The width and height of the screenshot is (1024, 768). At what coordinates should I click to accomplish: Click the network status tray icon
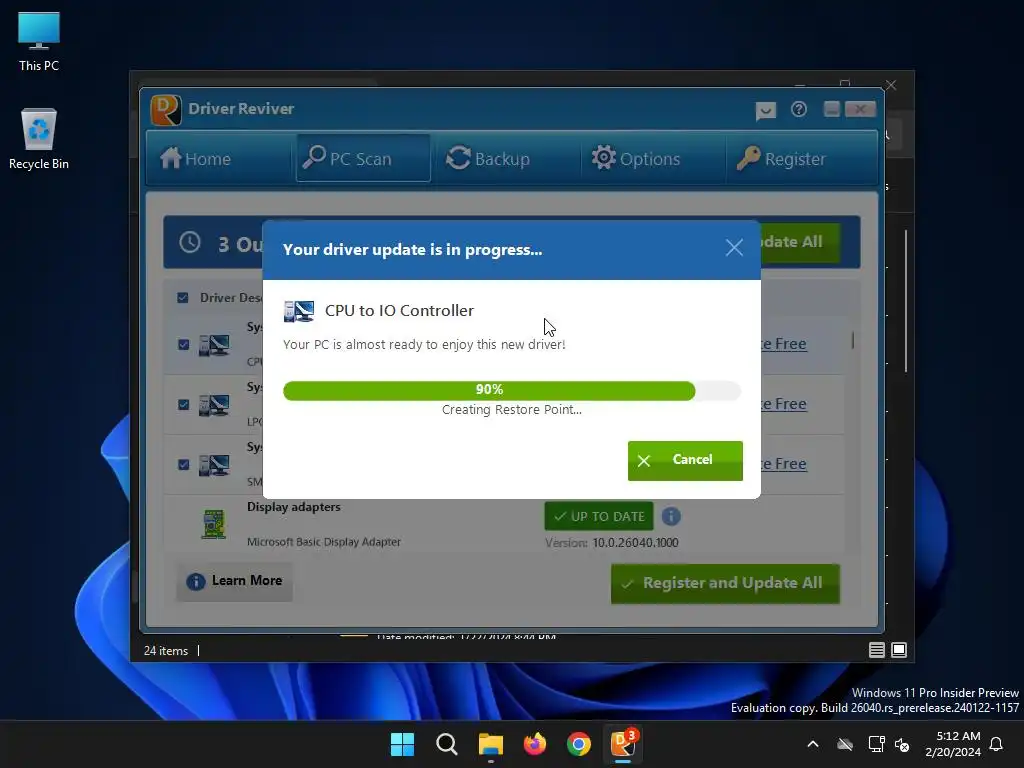[876, 744]
